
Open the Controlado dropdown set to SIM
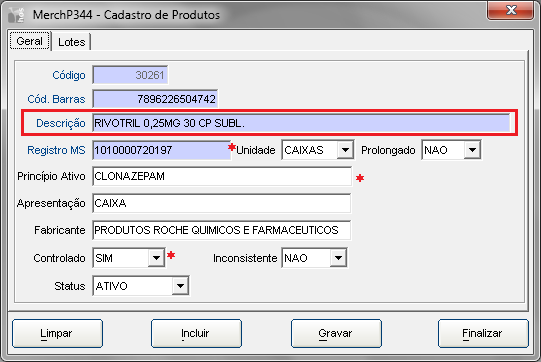(x=156, y=258)
